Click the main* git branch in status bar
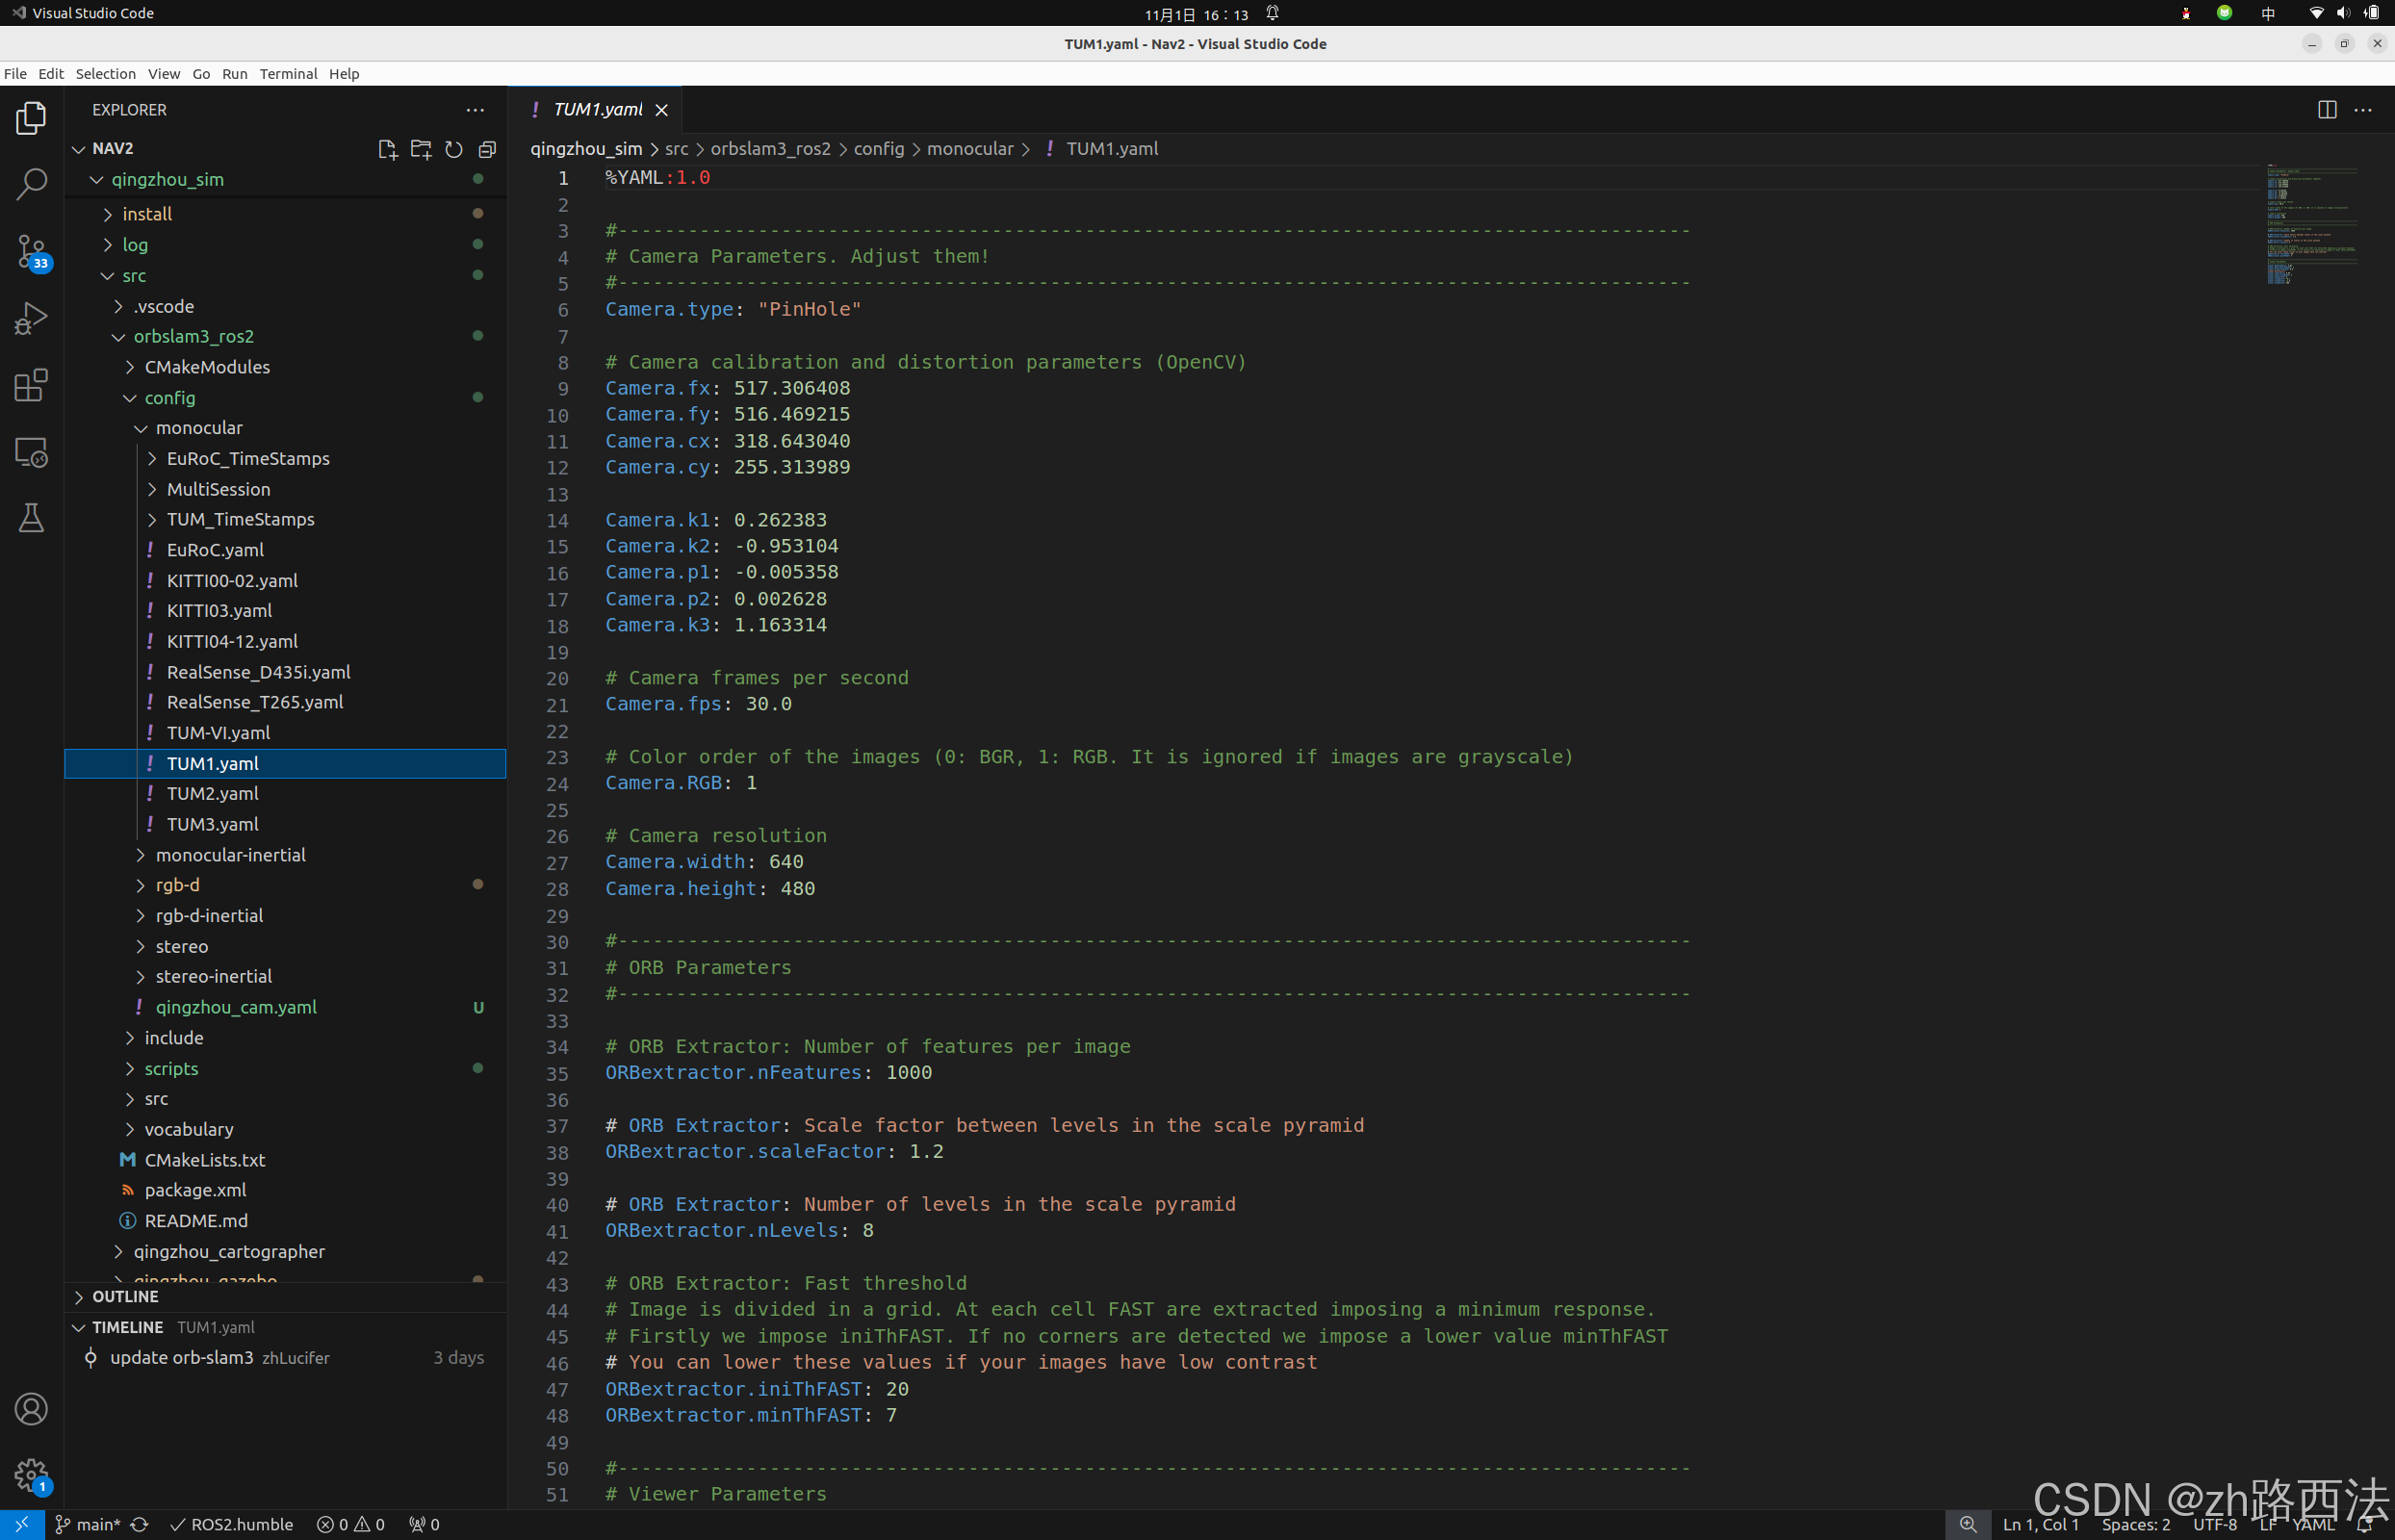Screen dimensions: 2395x1540 [x=88, y=1524]
